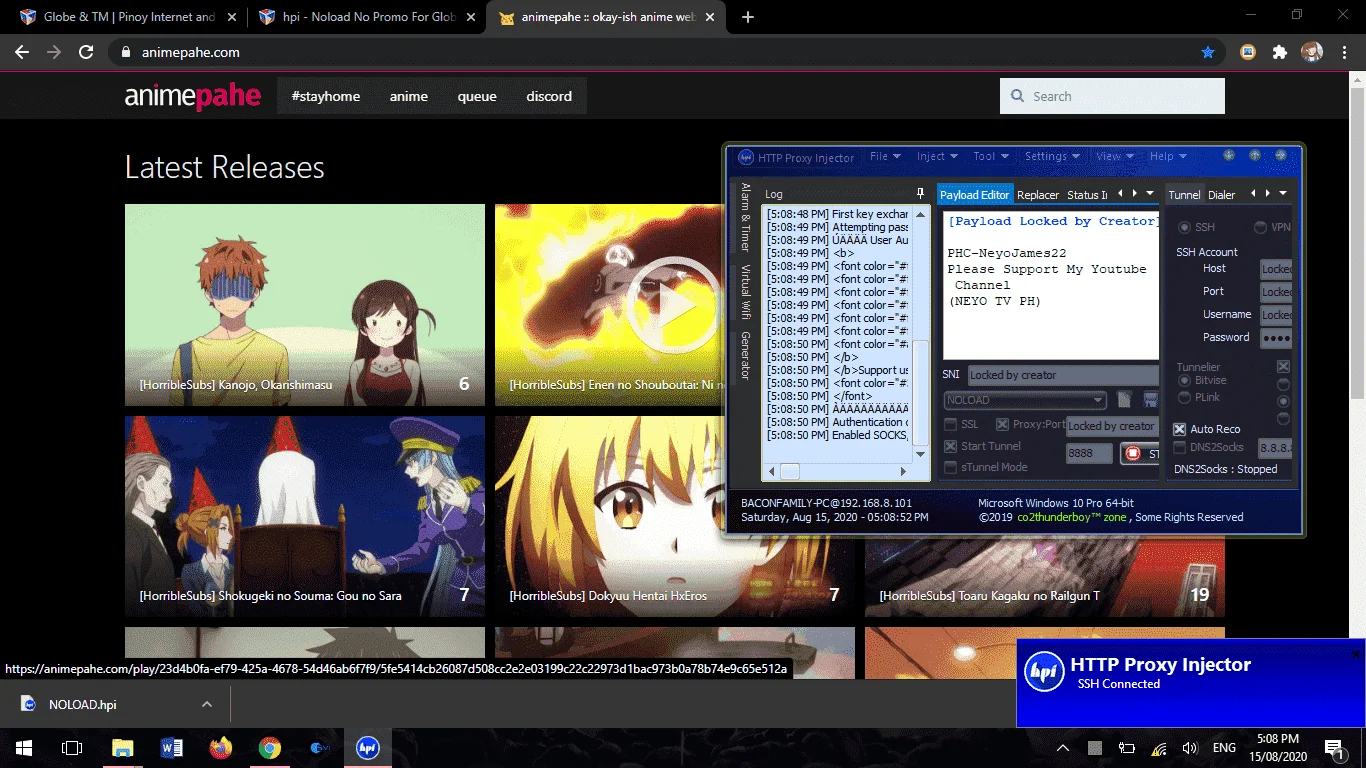Switch to the Payload Editor tab
The image size is (1366, 768).
click(975, 195)
